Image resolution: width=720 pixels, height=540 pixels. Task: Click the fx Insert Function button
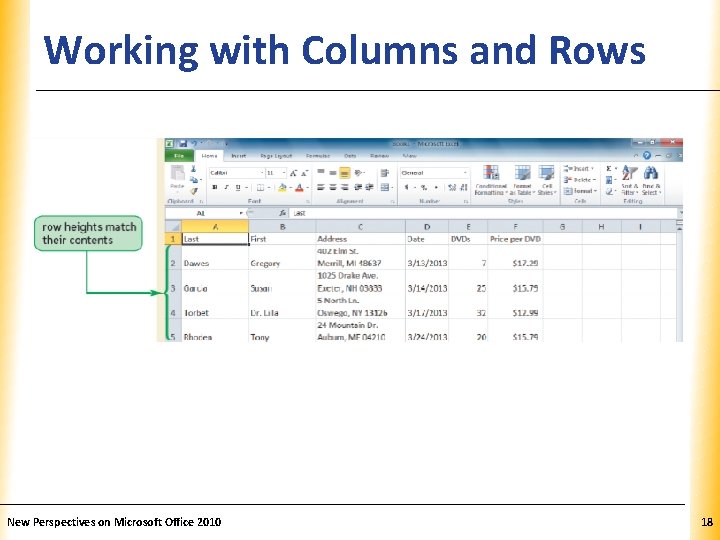click(282, 213)
